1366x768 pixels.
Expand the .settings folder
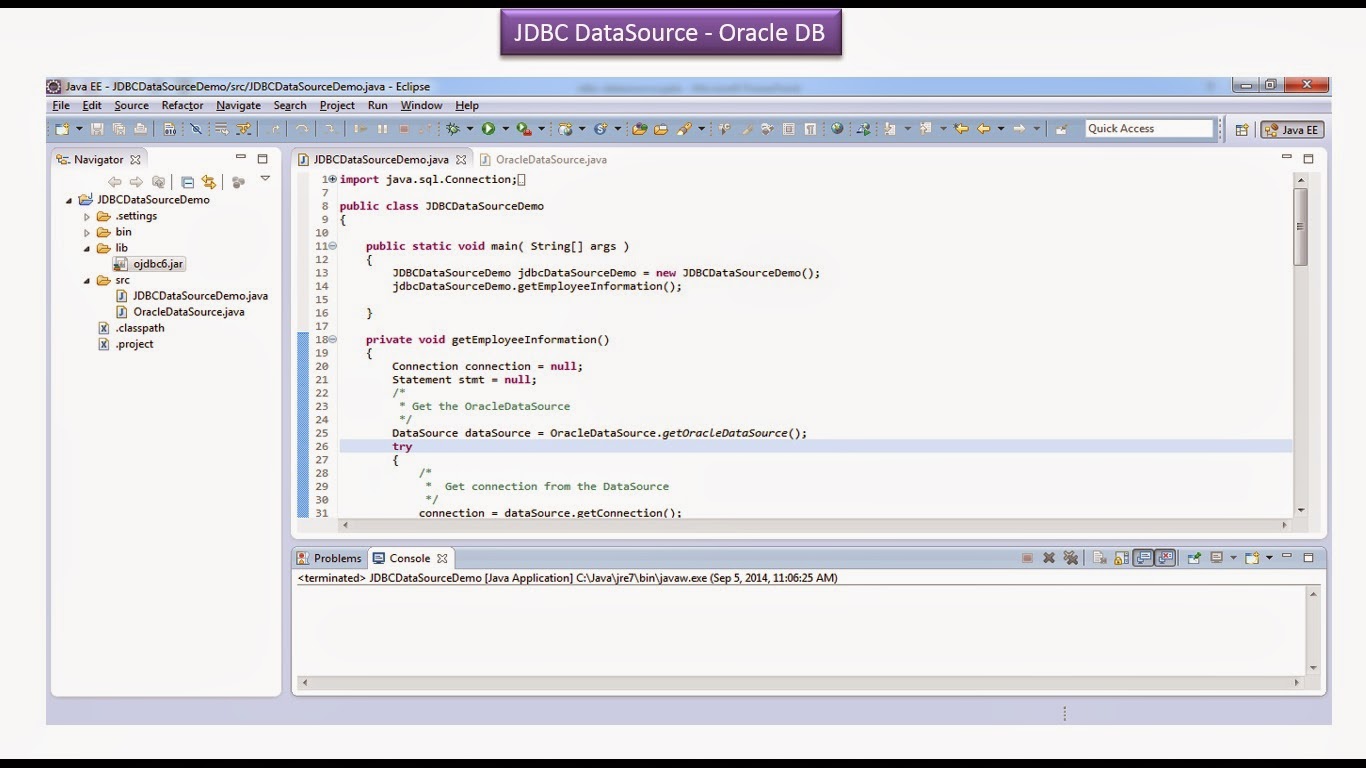pos(87,216)
